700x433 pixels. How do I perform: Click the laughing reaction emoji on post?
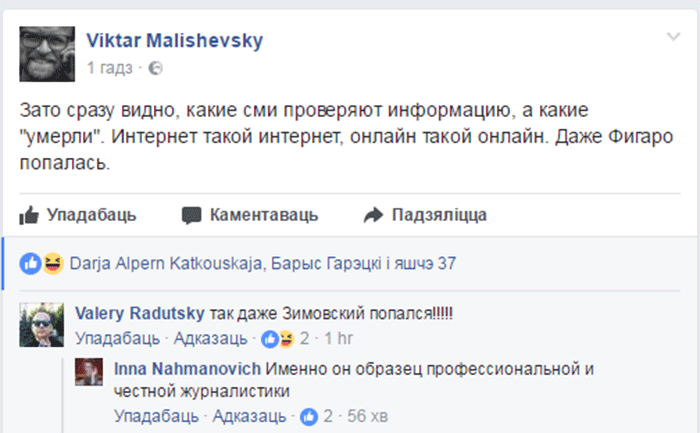(x=51, y=263)
